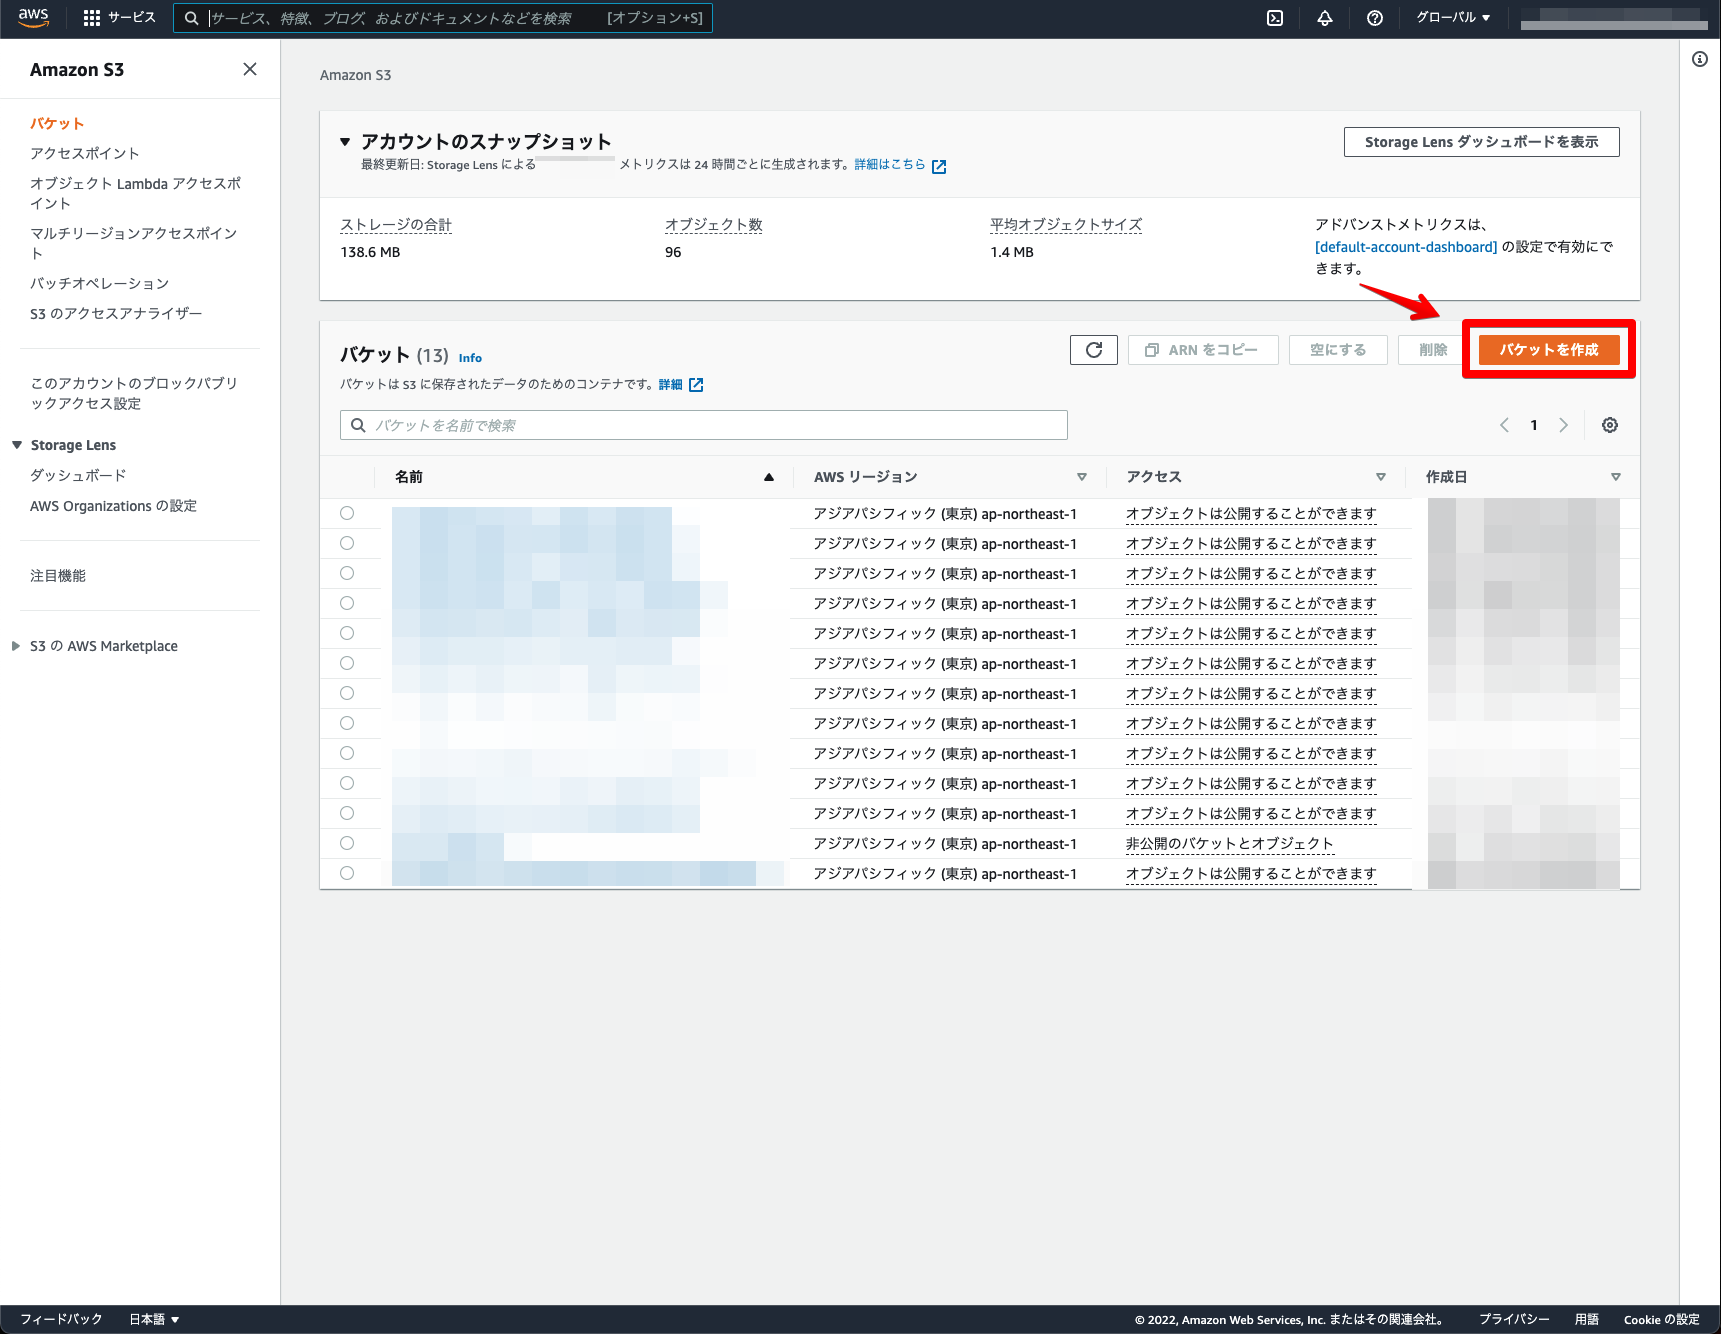The width and height of the screenshot is (1721, 1334).
Task: Launch the CloudShell terminal icon
Action: tap(1275, 18)
